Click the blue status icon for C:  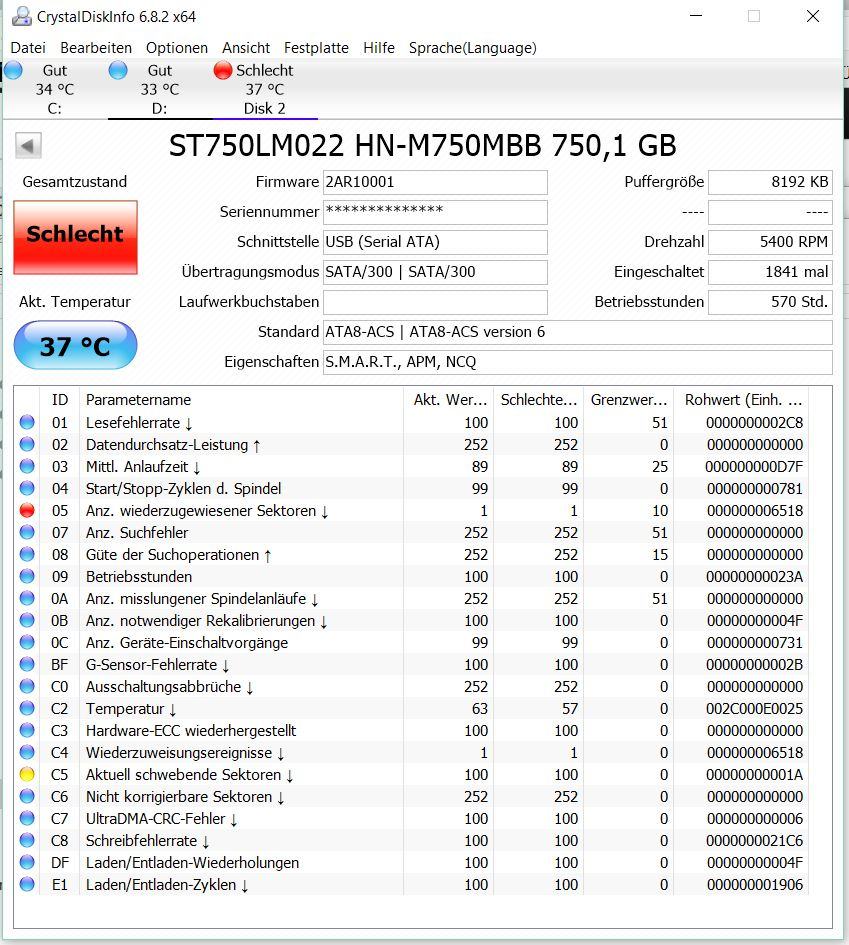(x=13, y=71)
